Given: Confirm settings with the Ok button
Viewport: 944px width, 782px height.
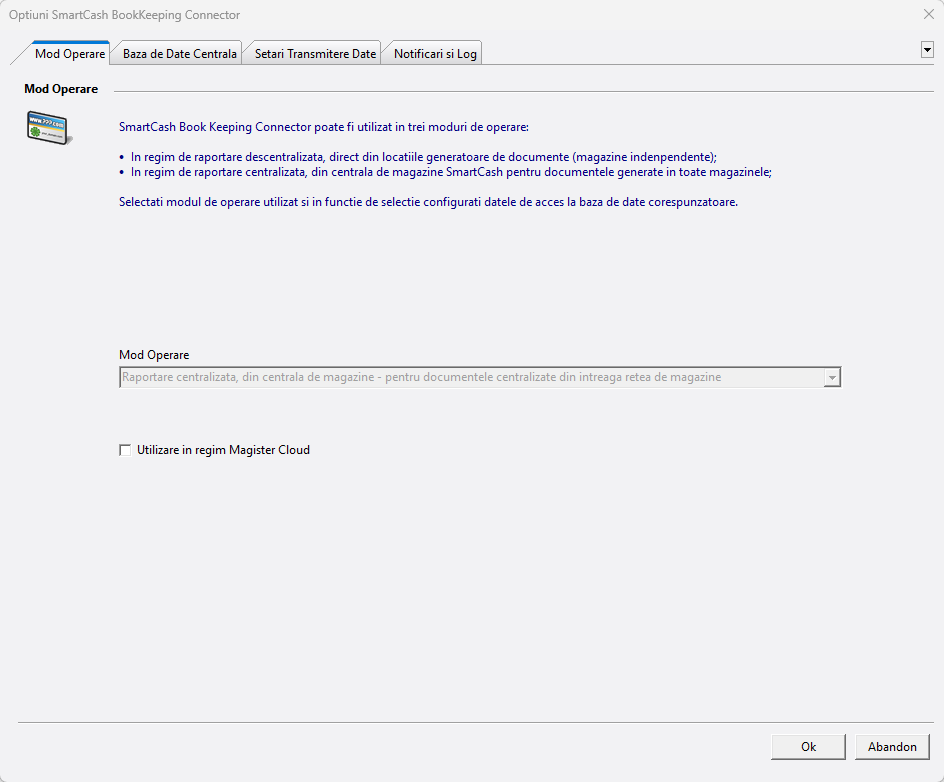Looking at the screenshot, I should [x=808, y=747].
